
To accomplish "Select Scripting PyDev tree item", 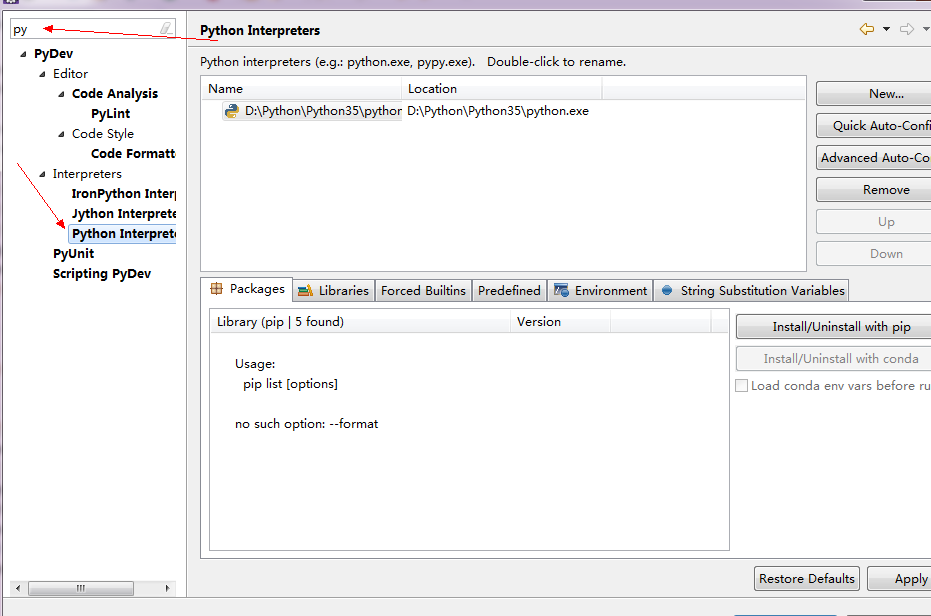I will pyautogui.click(x=102, y=274).
